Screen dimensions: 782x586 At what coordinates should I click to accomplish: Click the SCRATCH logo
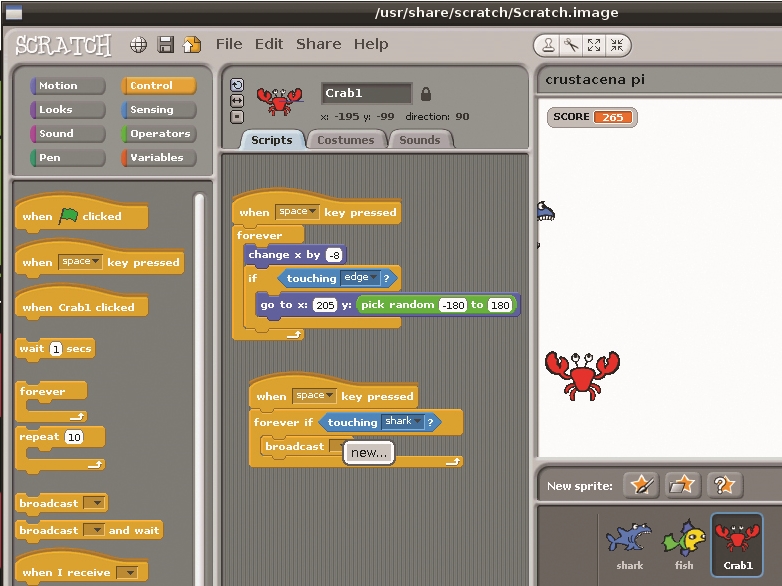tap(63, 45)
